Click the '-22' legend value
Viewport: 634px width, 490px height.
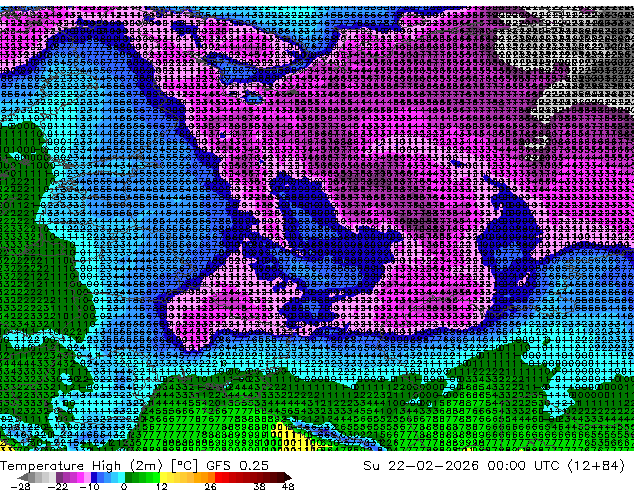tap(57, 486)
